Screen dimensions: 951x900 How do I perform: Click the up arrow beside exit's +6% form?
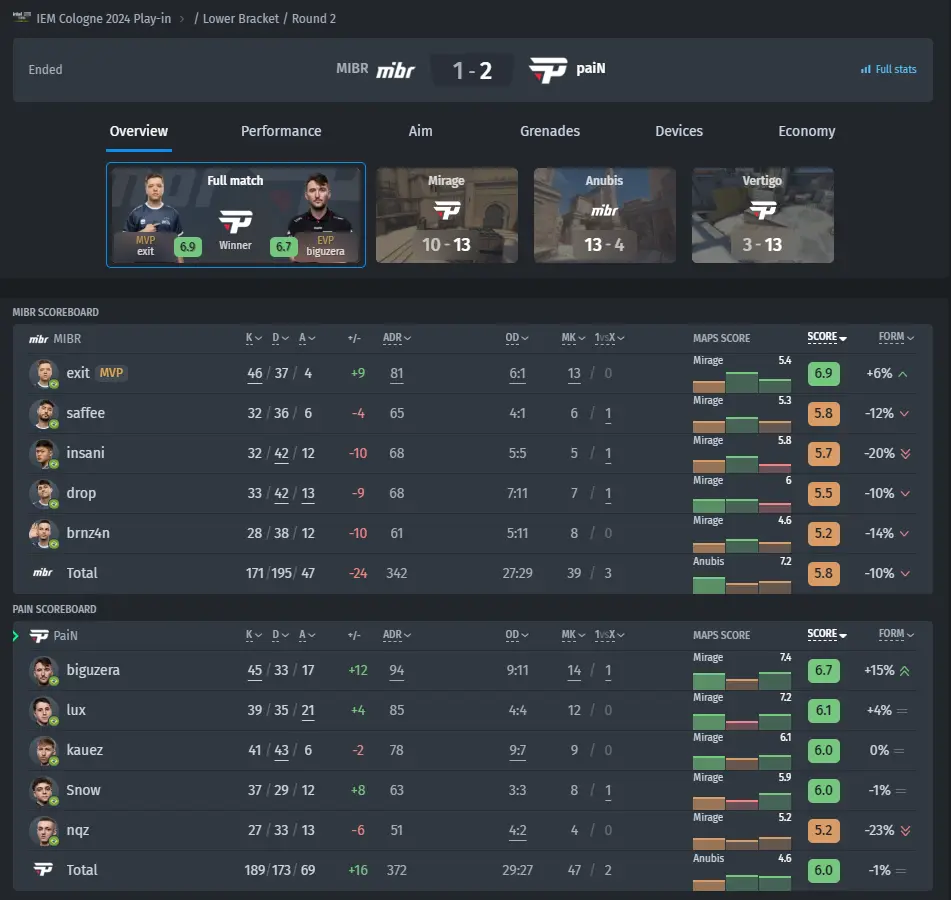point(902,374)
